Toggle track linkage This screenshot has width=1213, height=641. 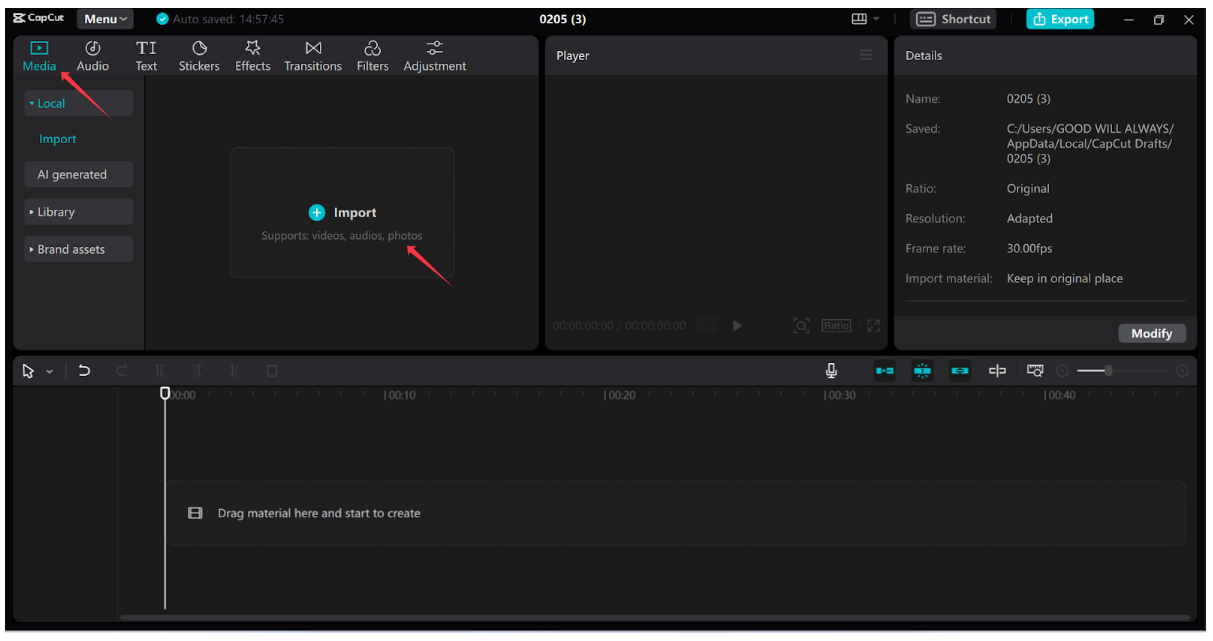[960, 371]
